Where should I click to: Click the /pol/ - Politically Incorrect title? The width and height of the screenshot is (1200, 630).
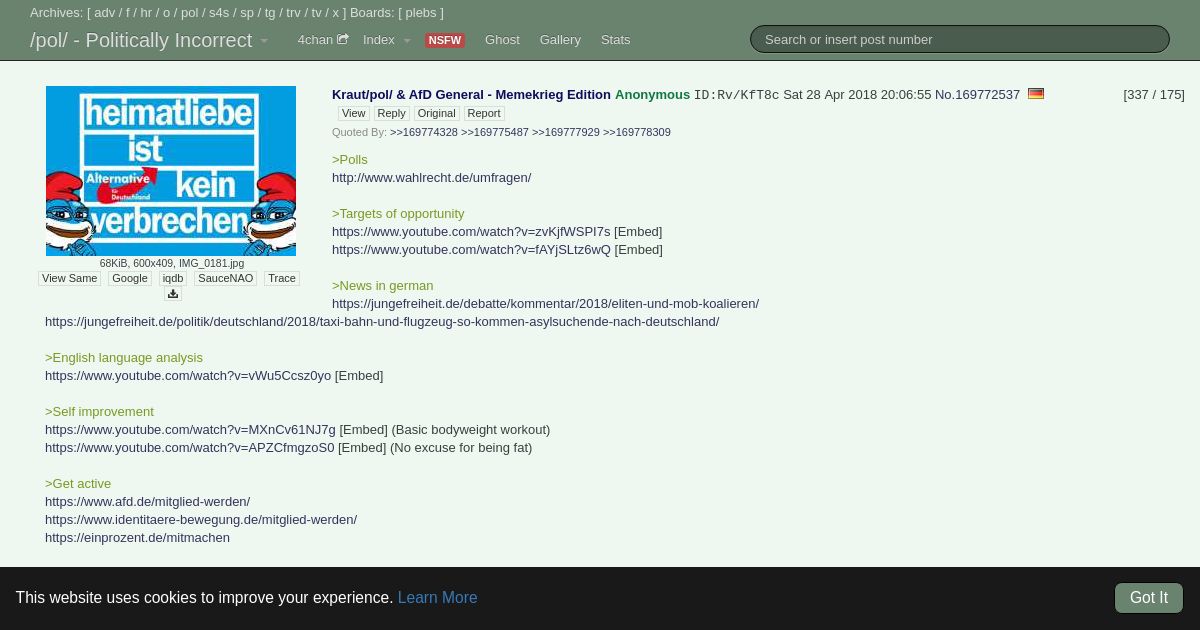141,40
